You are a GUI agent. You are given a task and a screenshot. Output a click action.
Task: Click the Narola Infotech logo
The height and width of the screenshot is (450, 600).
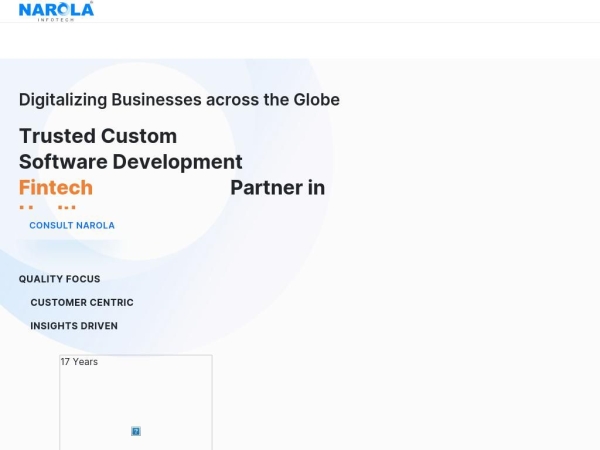[x=56, y=11]
